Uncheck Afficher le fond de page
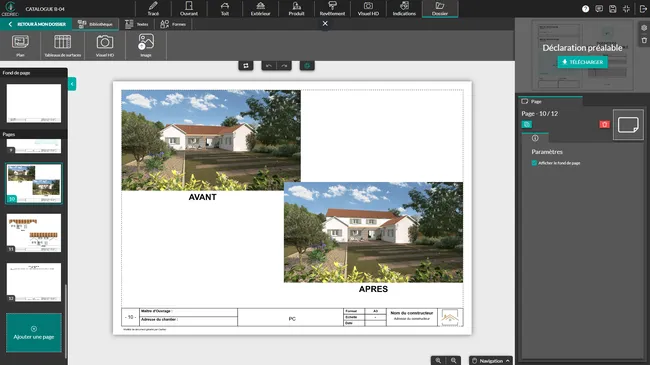The image size is (650, 365). (534, 163)
